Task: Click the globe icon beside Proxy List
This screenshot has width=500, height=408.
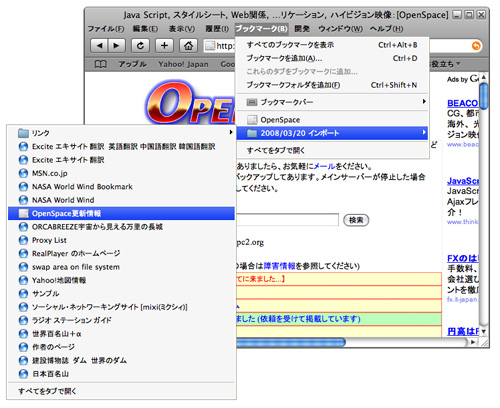Action: click(x=23, y=240)
